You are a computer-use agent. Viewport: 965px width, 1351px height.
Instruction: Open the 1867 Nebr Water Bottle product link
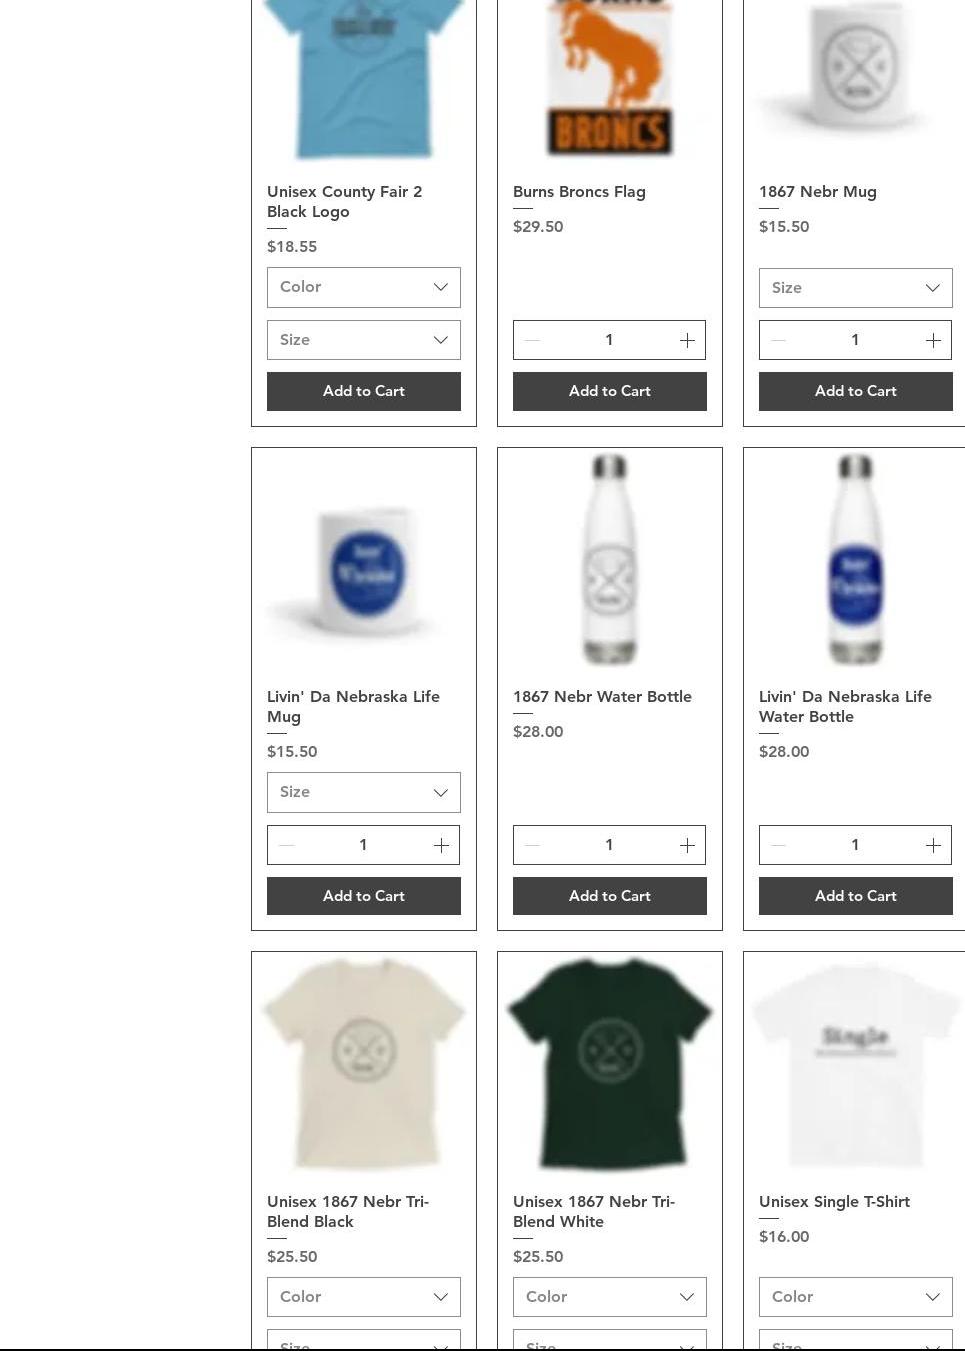coord(602,697)
